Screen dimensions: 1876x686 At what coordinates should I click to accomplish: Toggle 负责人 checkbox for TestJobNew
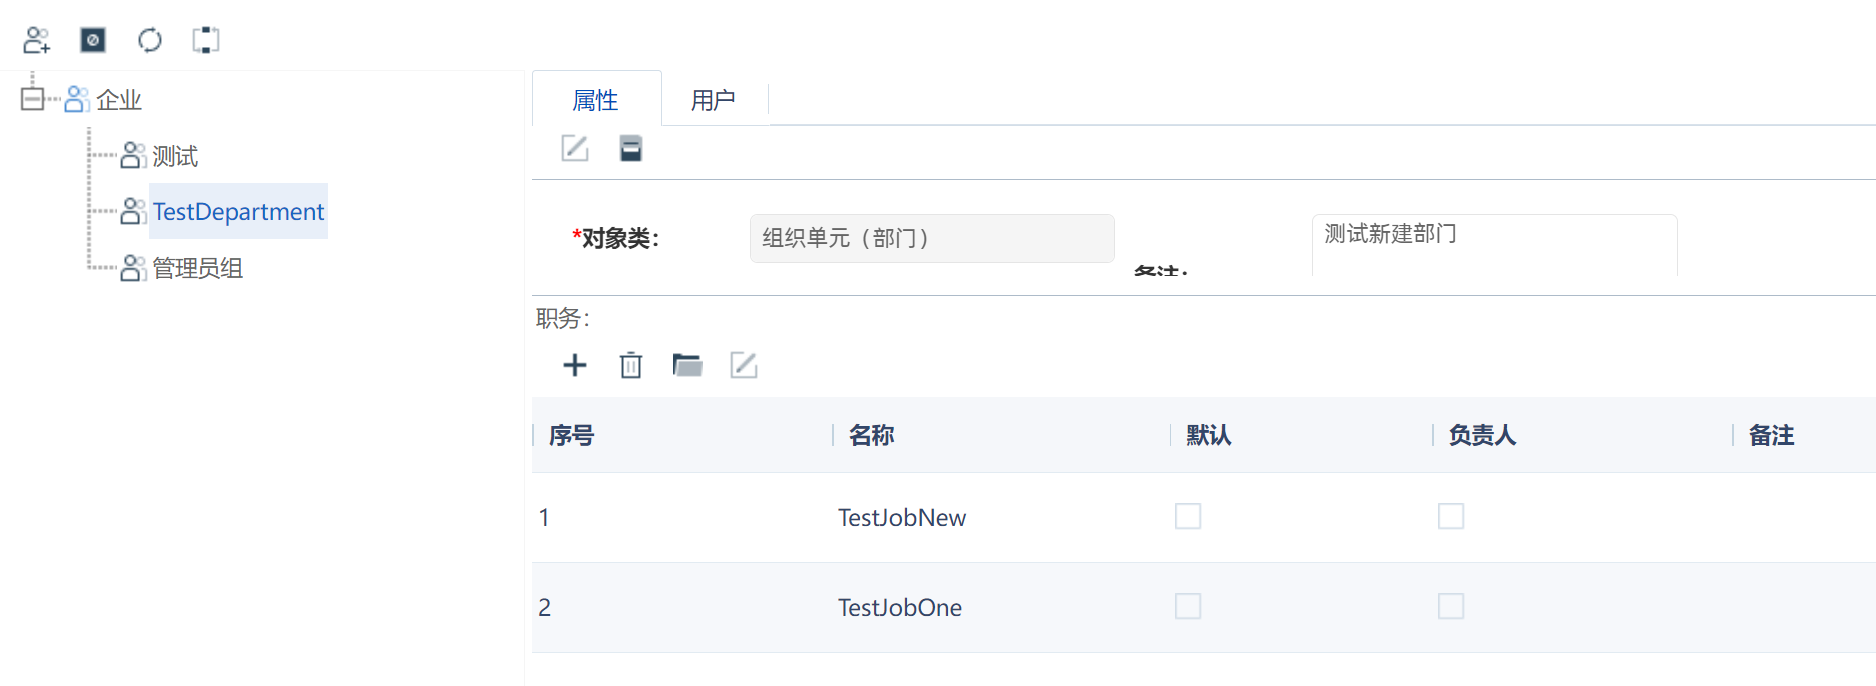click(x=1451, y=516)
